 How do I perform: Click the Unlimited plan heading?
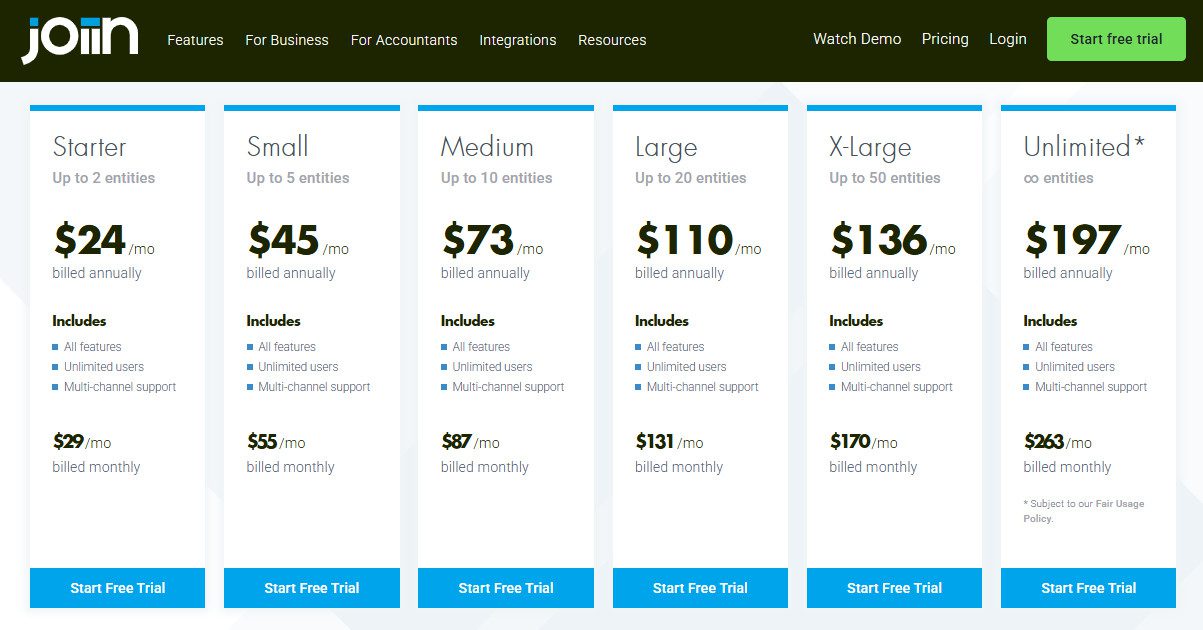pyautogui.click(x=1074, y=146)
